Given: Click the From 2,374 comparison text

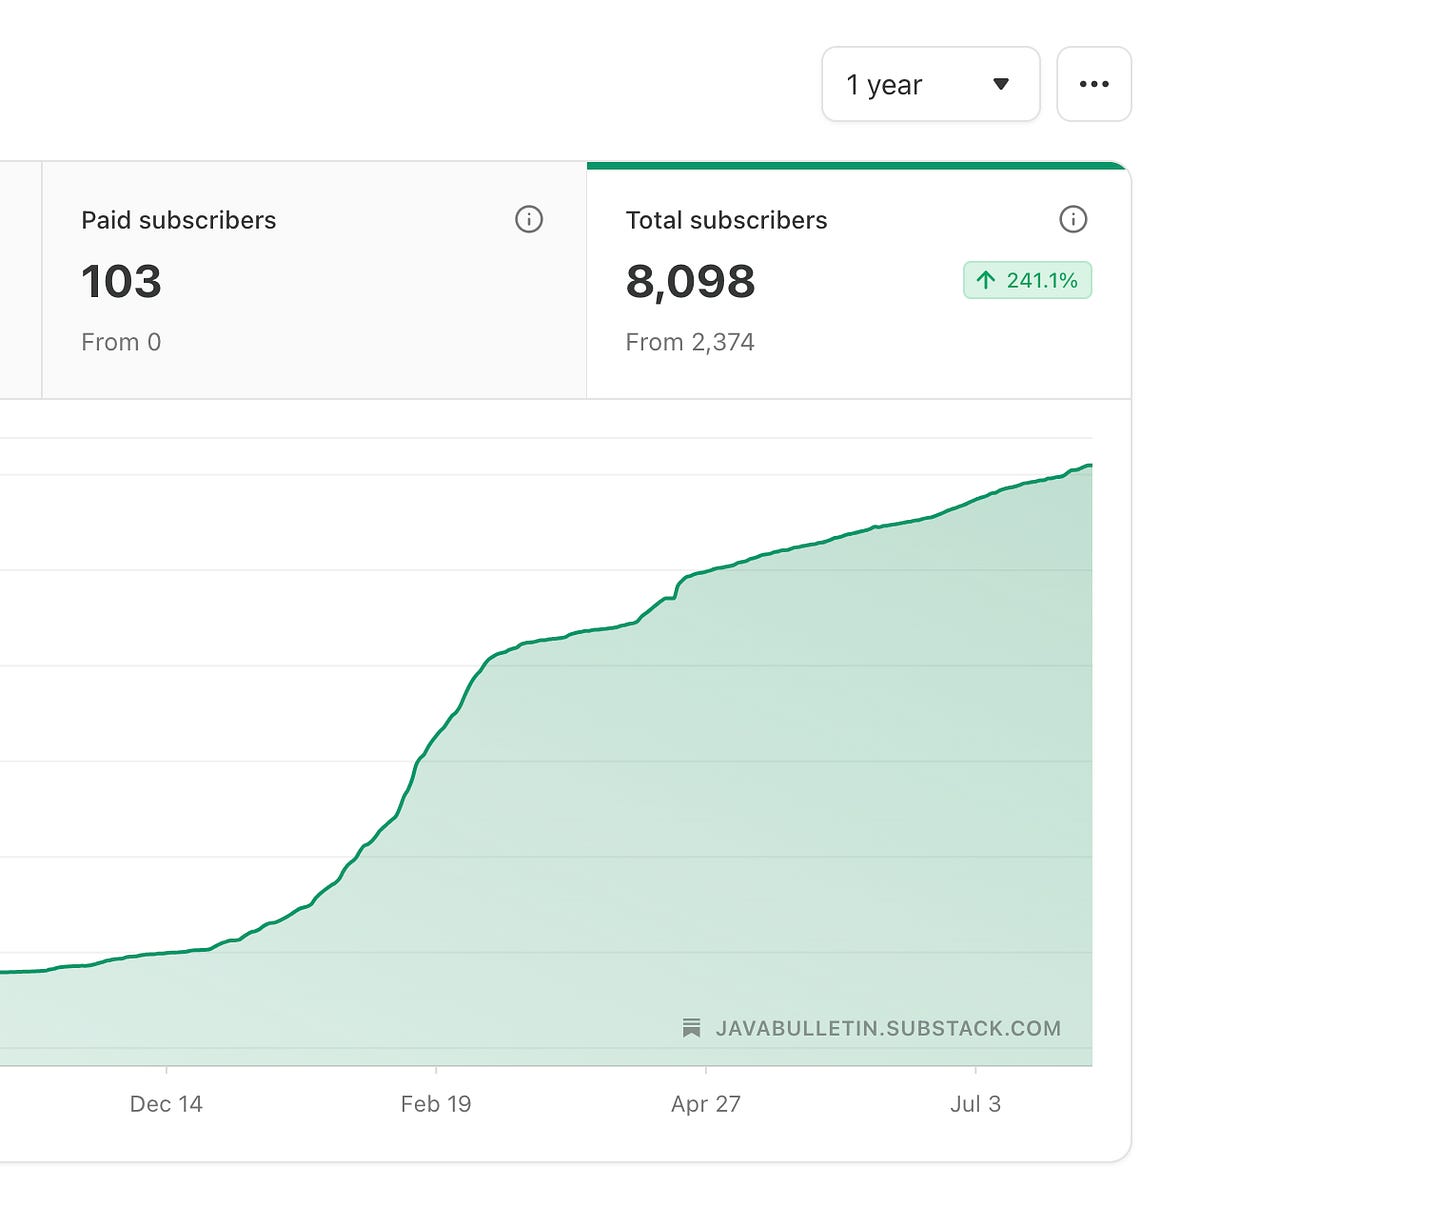Looking at the screenshot, I should click(690, 342).
